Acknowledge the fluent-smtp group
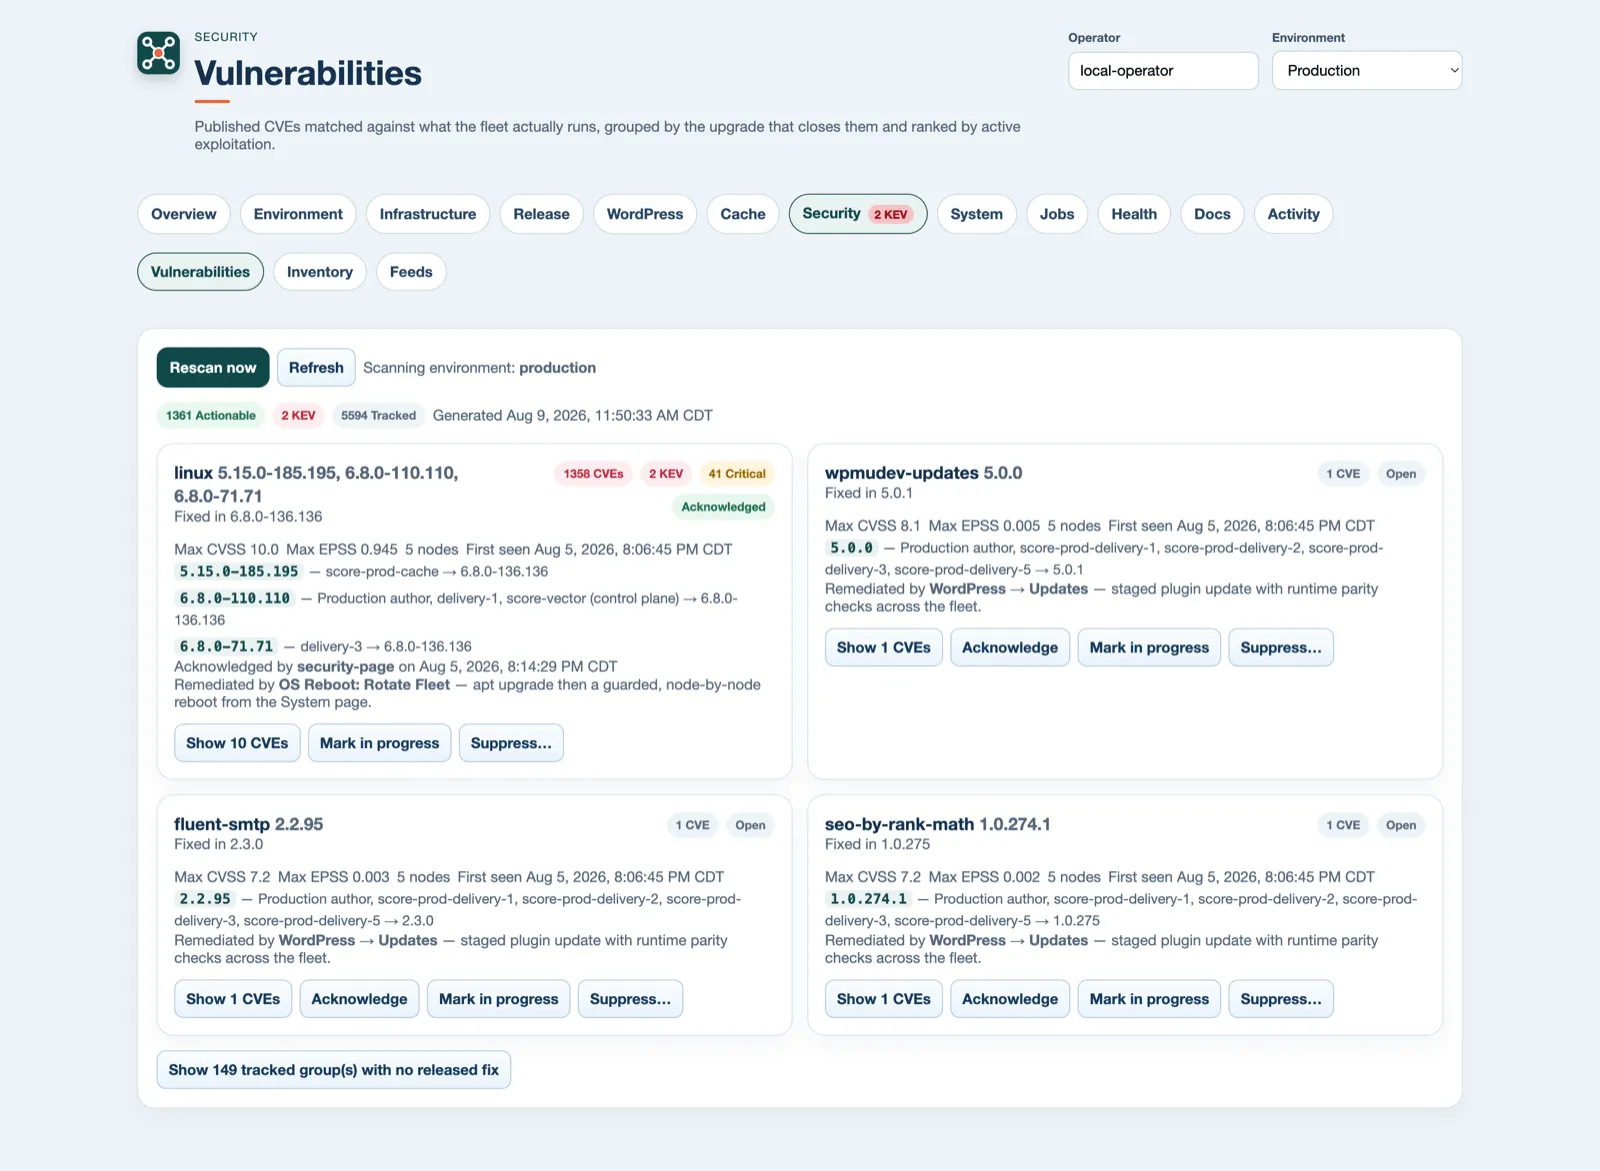Viewport: 1600px width, 1171px height. click(x=359, y=999)
